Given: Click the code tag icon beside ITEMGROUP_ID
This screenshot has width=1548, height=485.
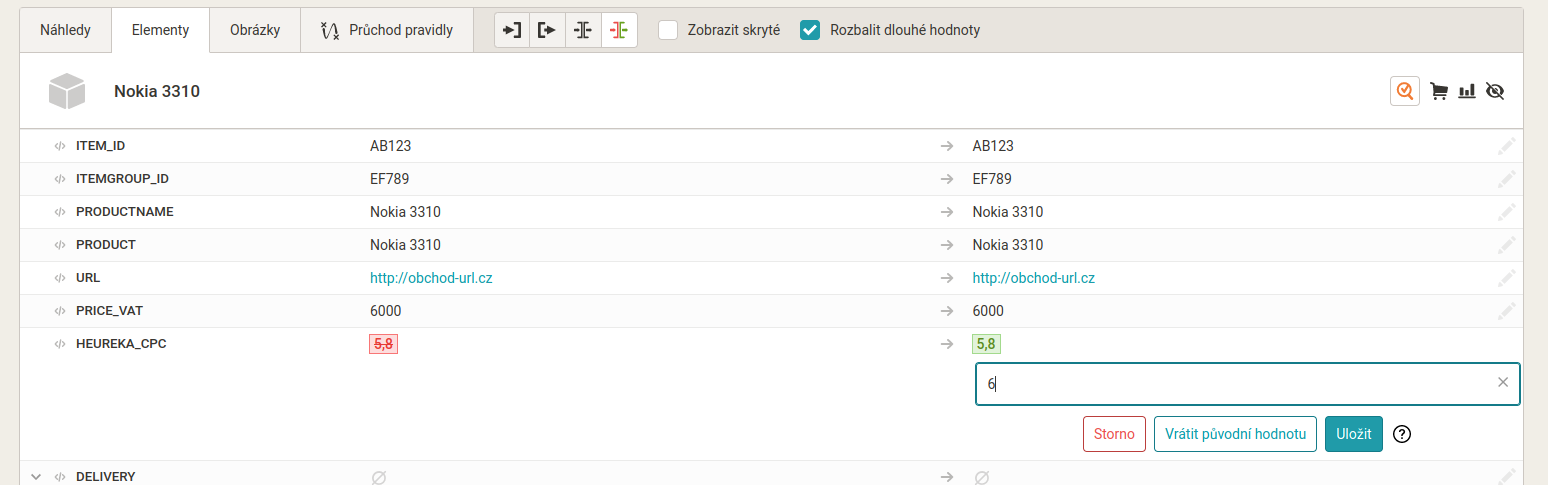Looking at the screenshot, I should (x=60, y=179).
